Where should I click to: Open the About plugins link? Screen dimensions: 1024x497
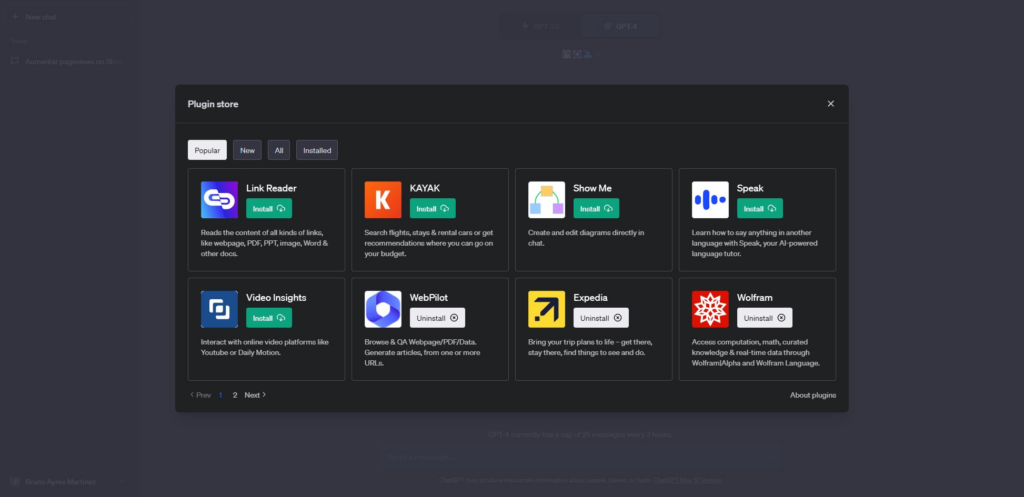coord(812,395)
